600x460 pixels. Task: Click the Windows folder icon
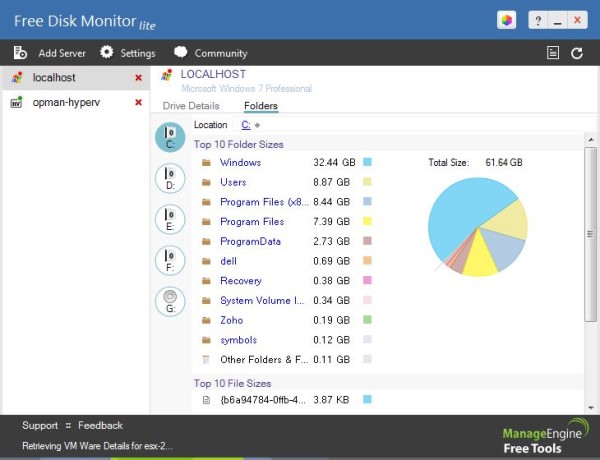(x=206, y=163)
